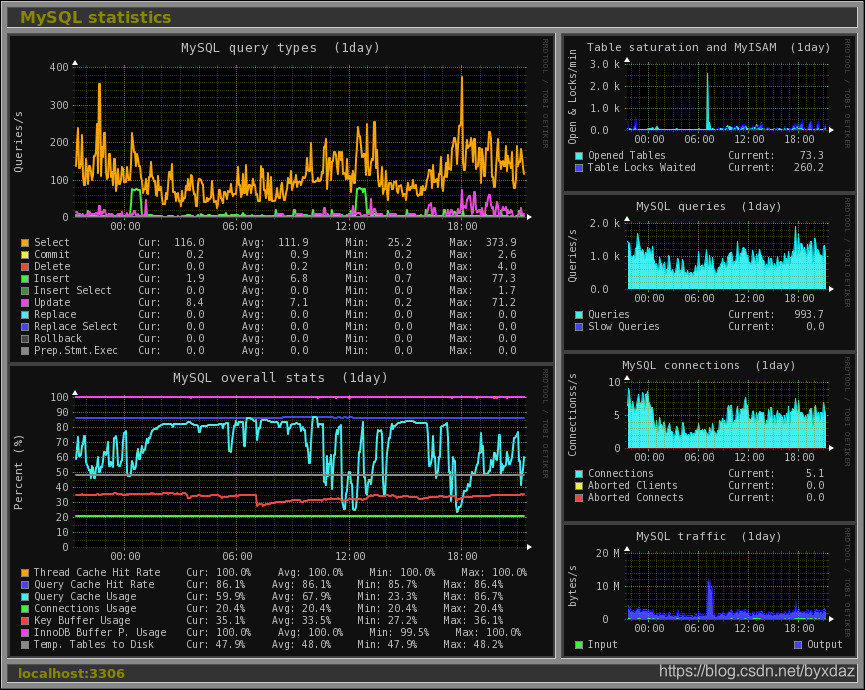Click the Opened Tables legend swatch
Image resolution: width=865 pixels, height=690 pixels.
579,156
